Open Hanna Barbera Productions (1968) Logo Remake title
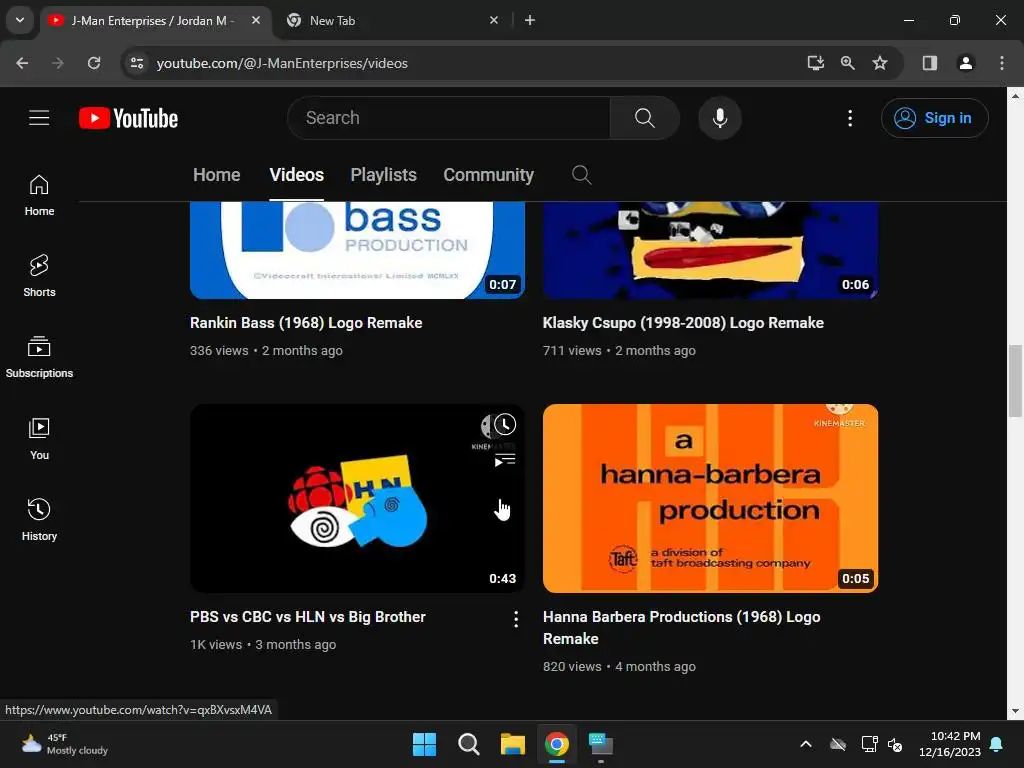This screenshot has width=1024, height=768. pos(681,628)
